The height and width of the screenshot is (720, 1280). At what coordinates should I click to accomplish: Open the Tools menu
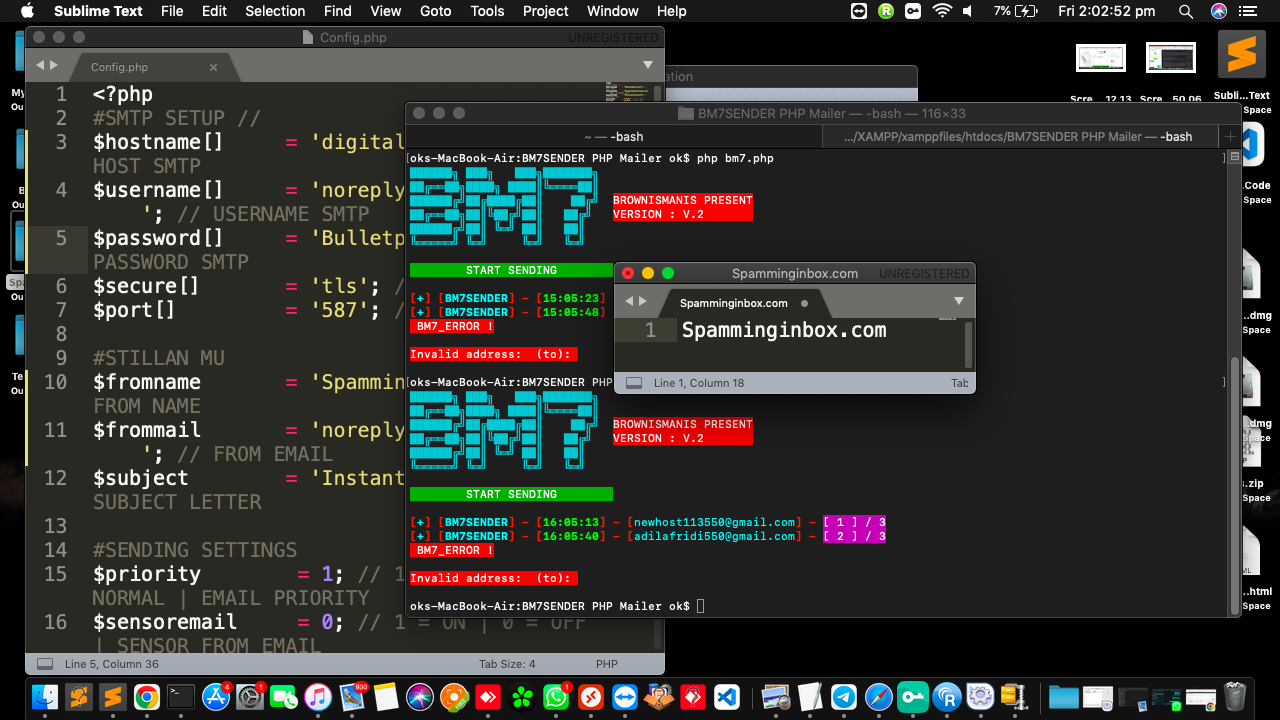click(x=487, y=11)
